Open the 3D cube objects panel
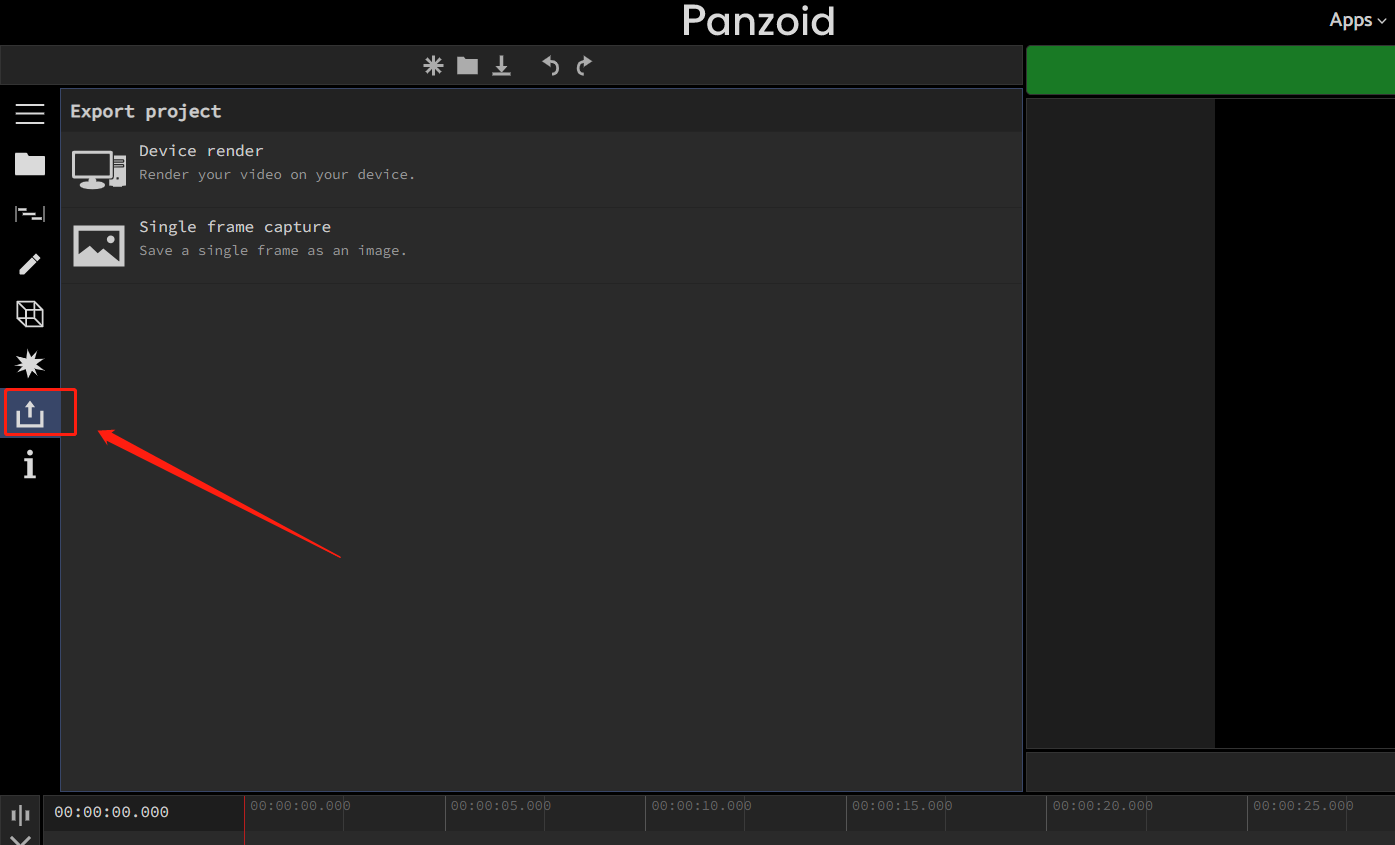 (x=30, y=313)
